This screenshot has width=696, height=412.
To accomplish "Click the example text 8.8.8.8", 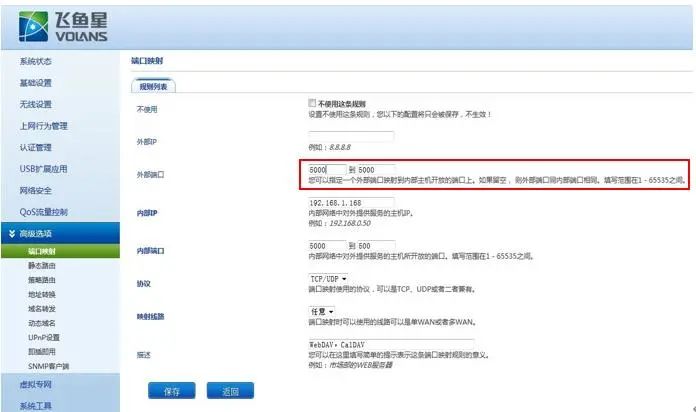I will 340,147.
